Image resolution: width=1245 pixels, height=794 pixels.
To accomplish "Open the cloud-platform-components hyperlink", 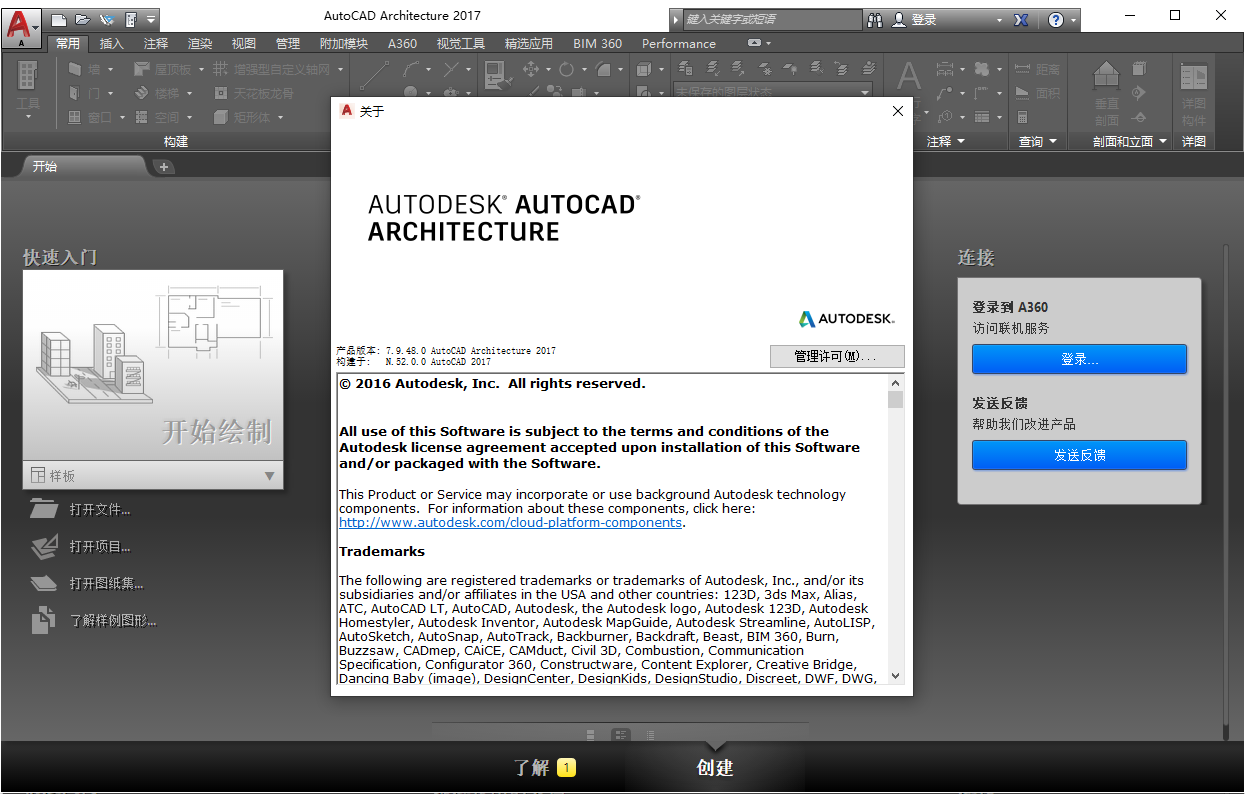I will [x=510, y=522].
